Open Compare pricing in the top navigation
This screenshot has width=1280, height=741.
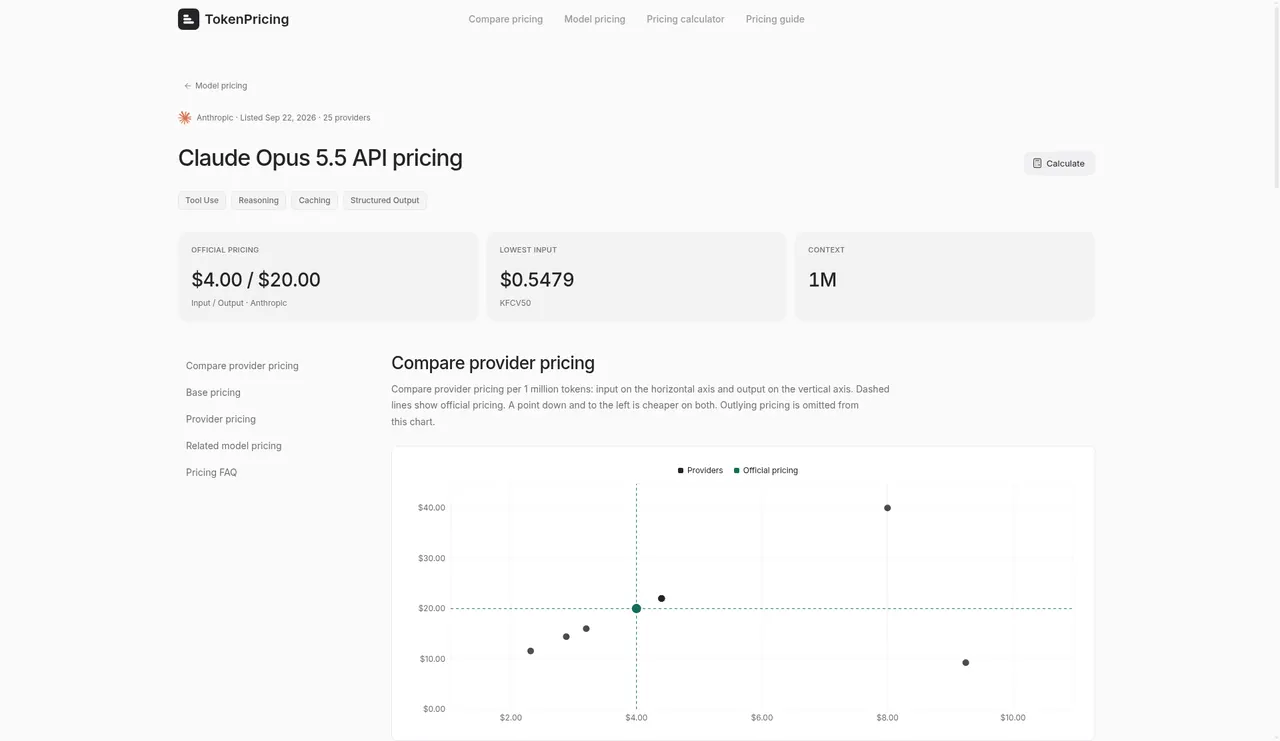[506, 19]
